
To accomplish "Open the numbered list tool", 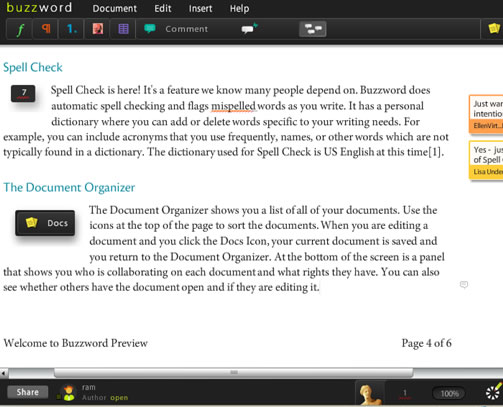I will click(71, 29).
